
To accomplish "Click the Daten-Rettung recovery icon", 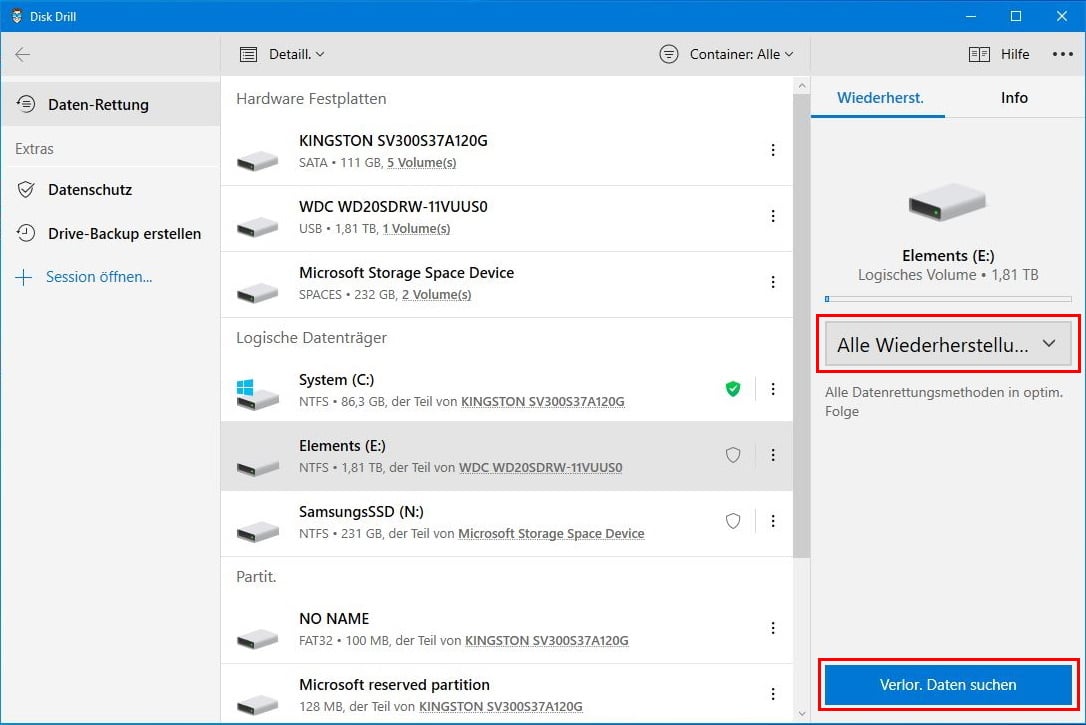I will click(26, 105).
